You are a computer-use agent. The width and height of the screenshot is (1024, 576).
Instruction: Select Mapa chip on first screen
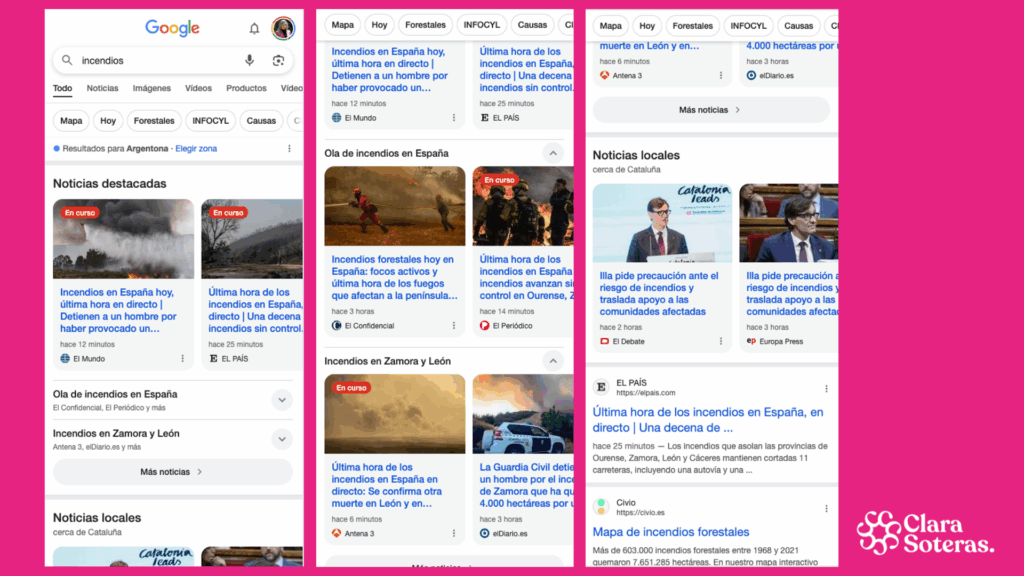coord(71,121)
